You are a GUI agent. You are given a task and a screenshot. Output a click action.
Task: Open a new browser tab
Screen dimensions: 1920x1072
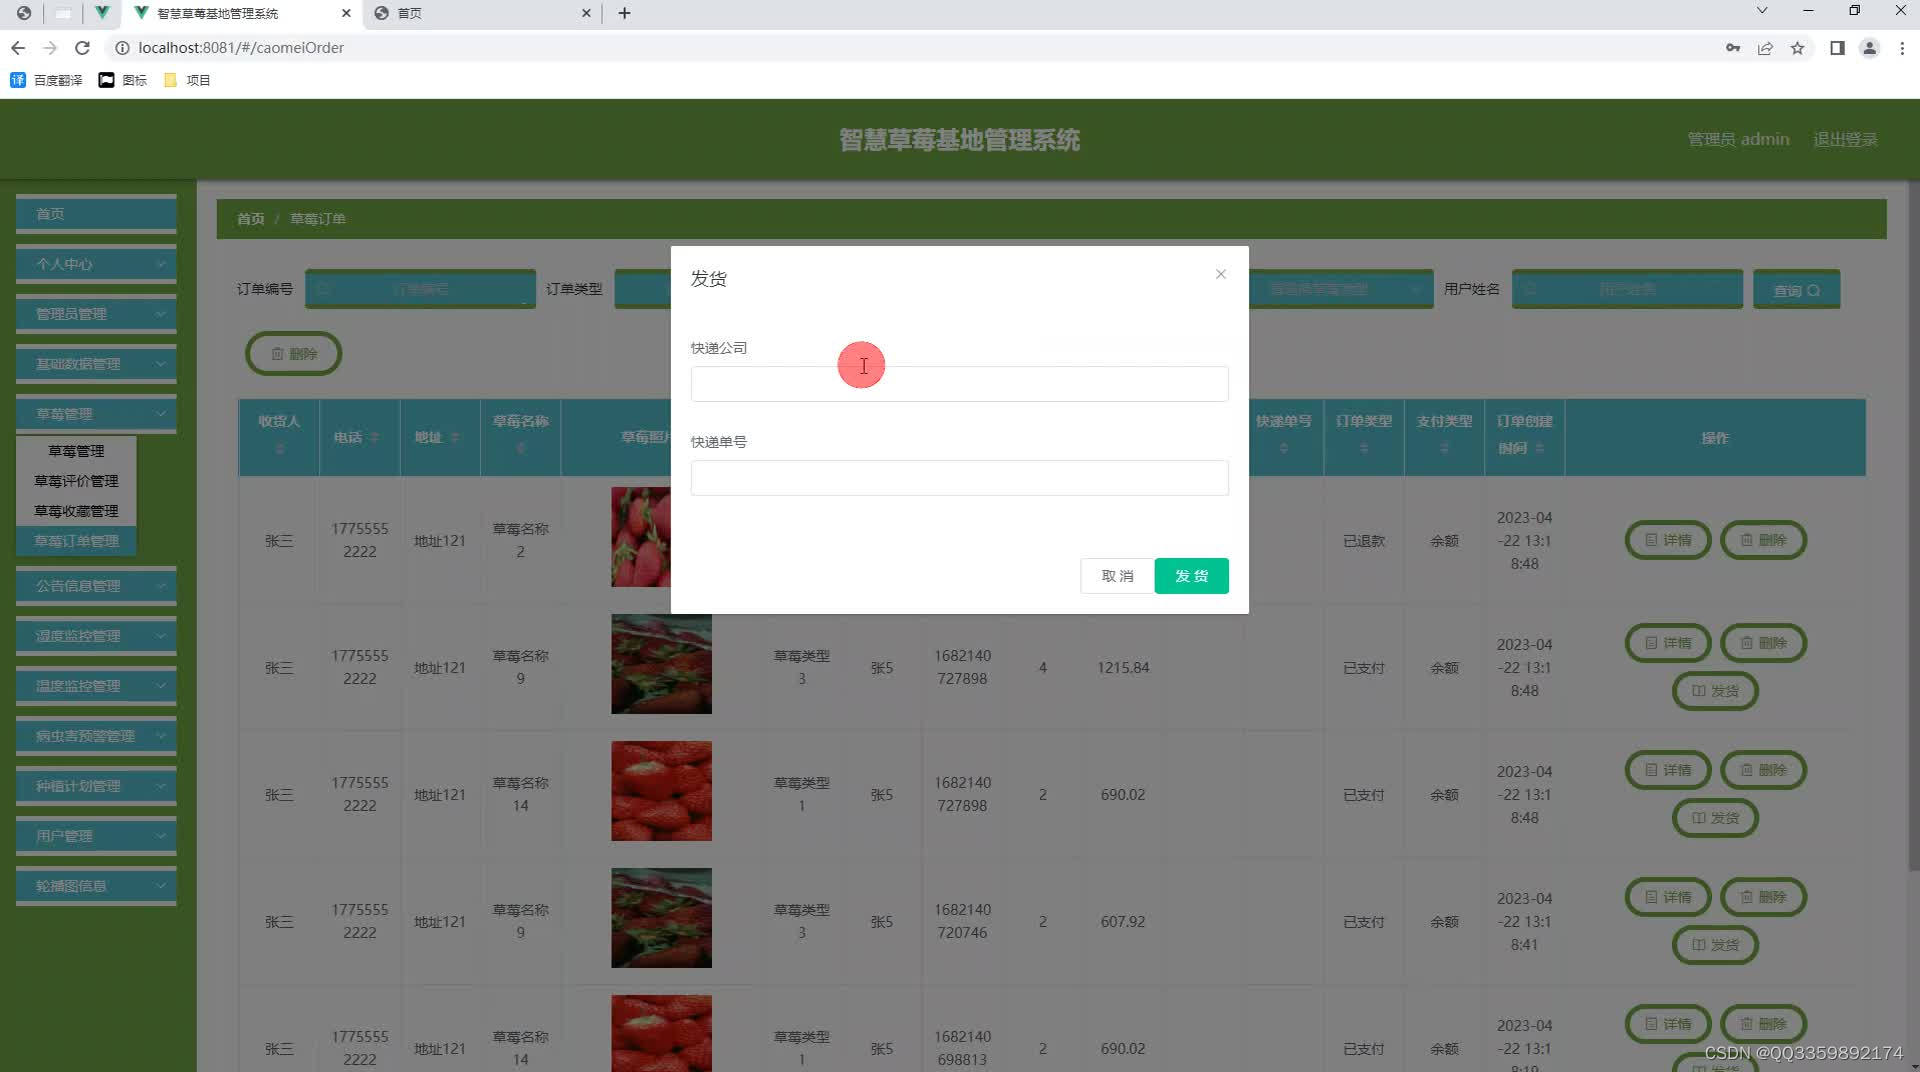624,13
